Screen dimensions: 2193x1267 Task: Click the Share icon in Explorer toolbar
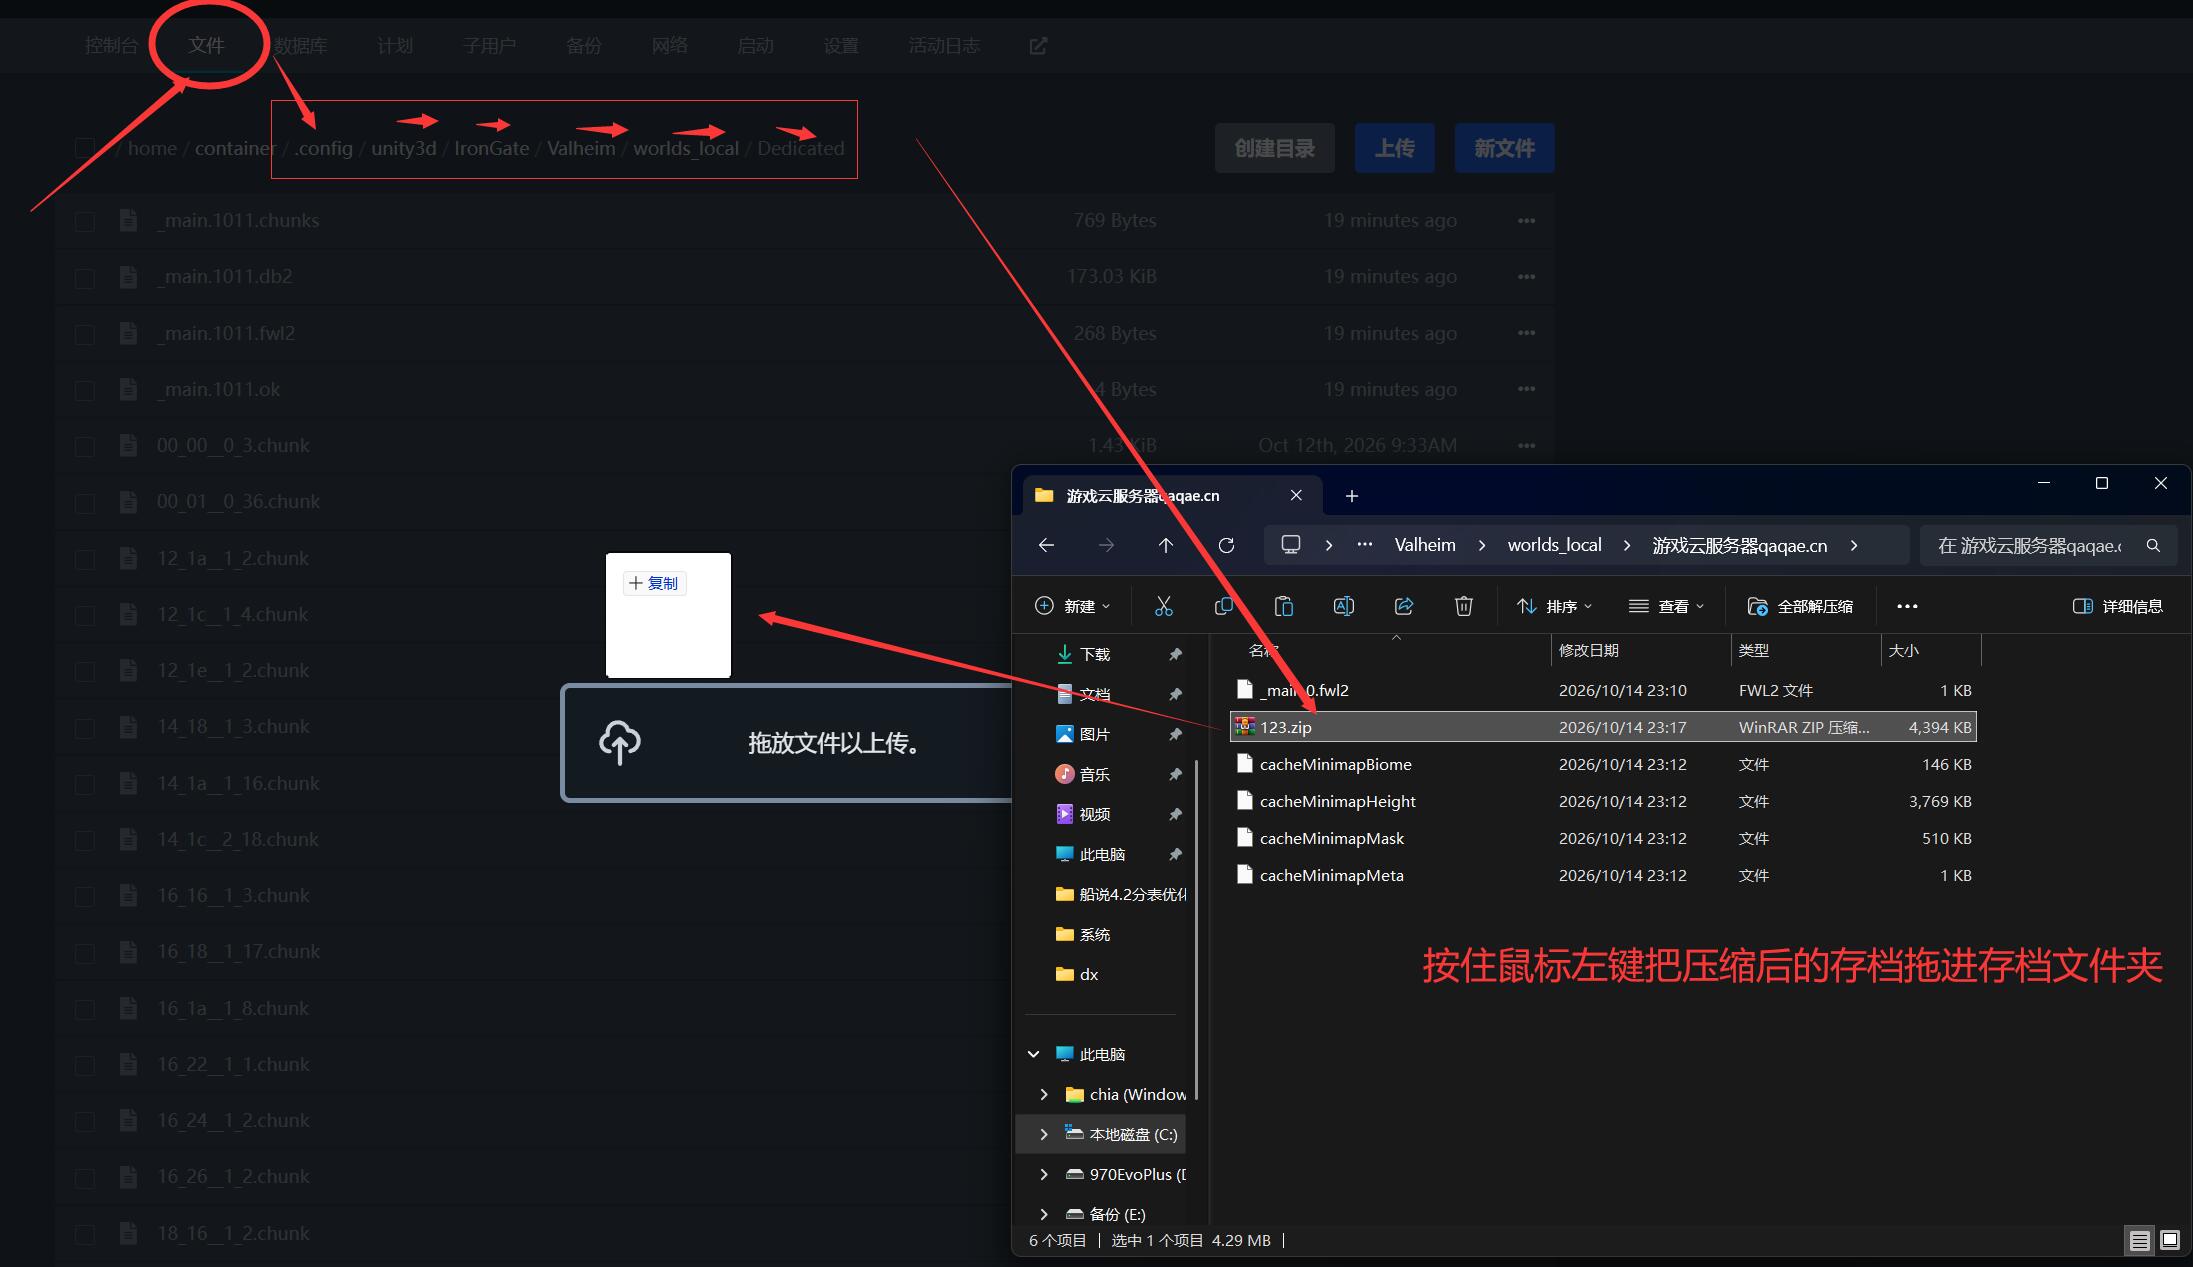pyautogui.click(x=1404, y=606)
